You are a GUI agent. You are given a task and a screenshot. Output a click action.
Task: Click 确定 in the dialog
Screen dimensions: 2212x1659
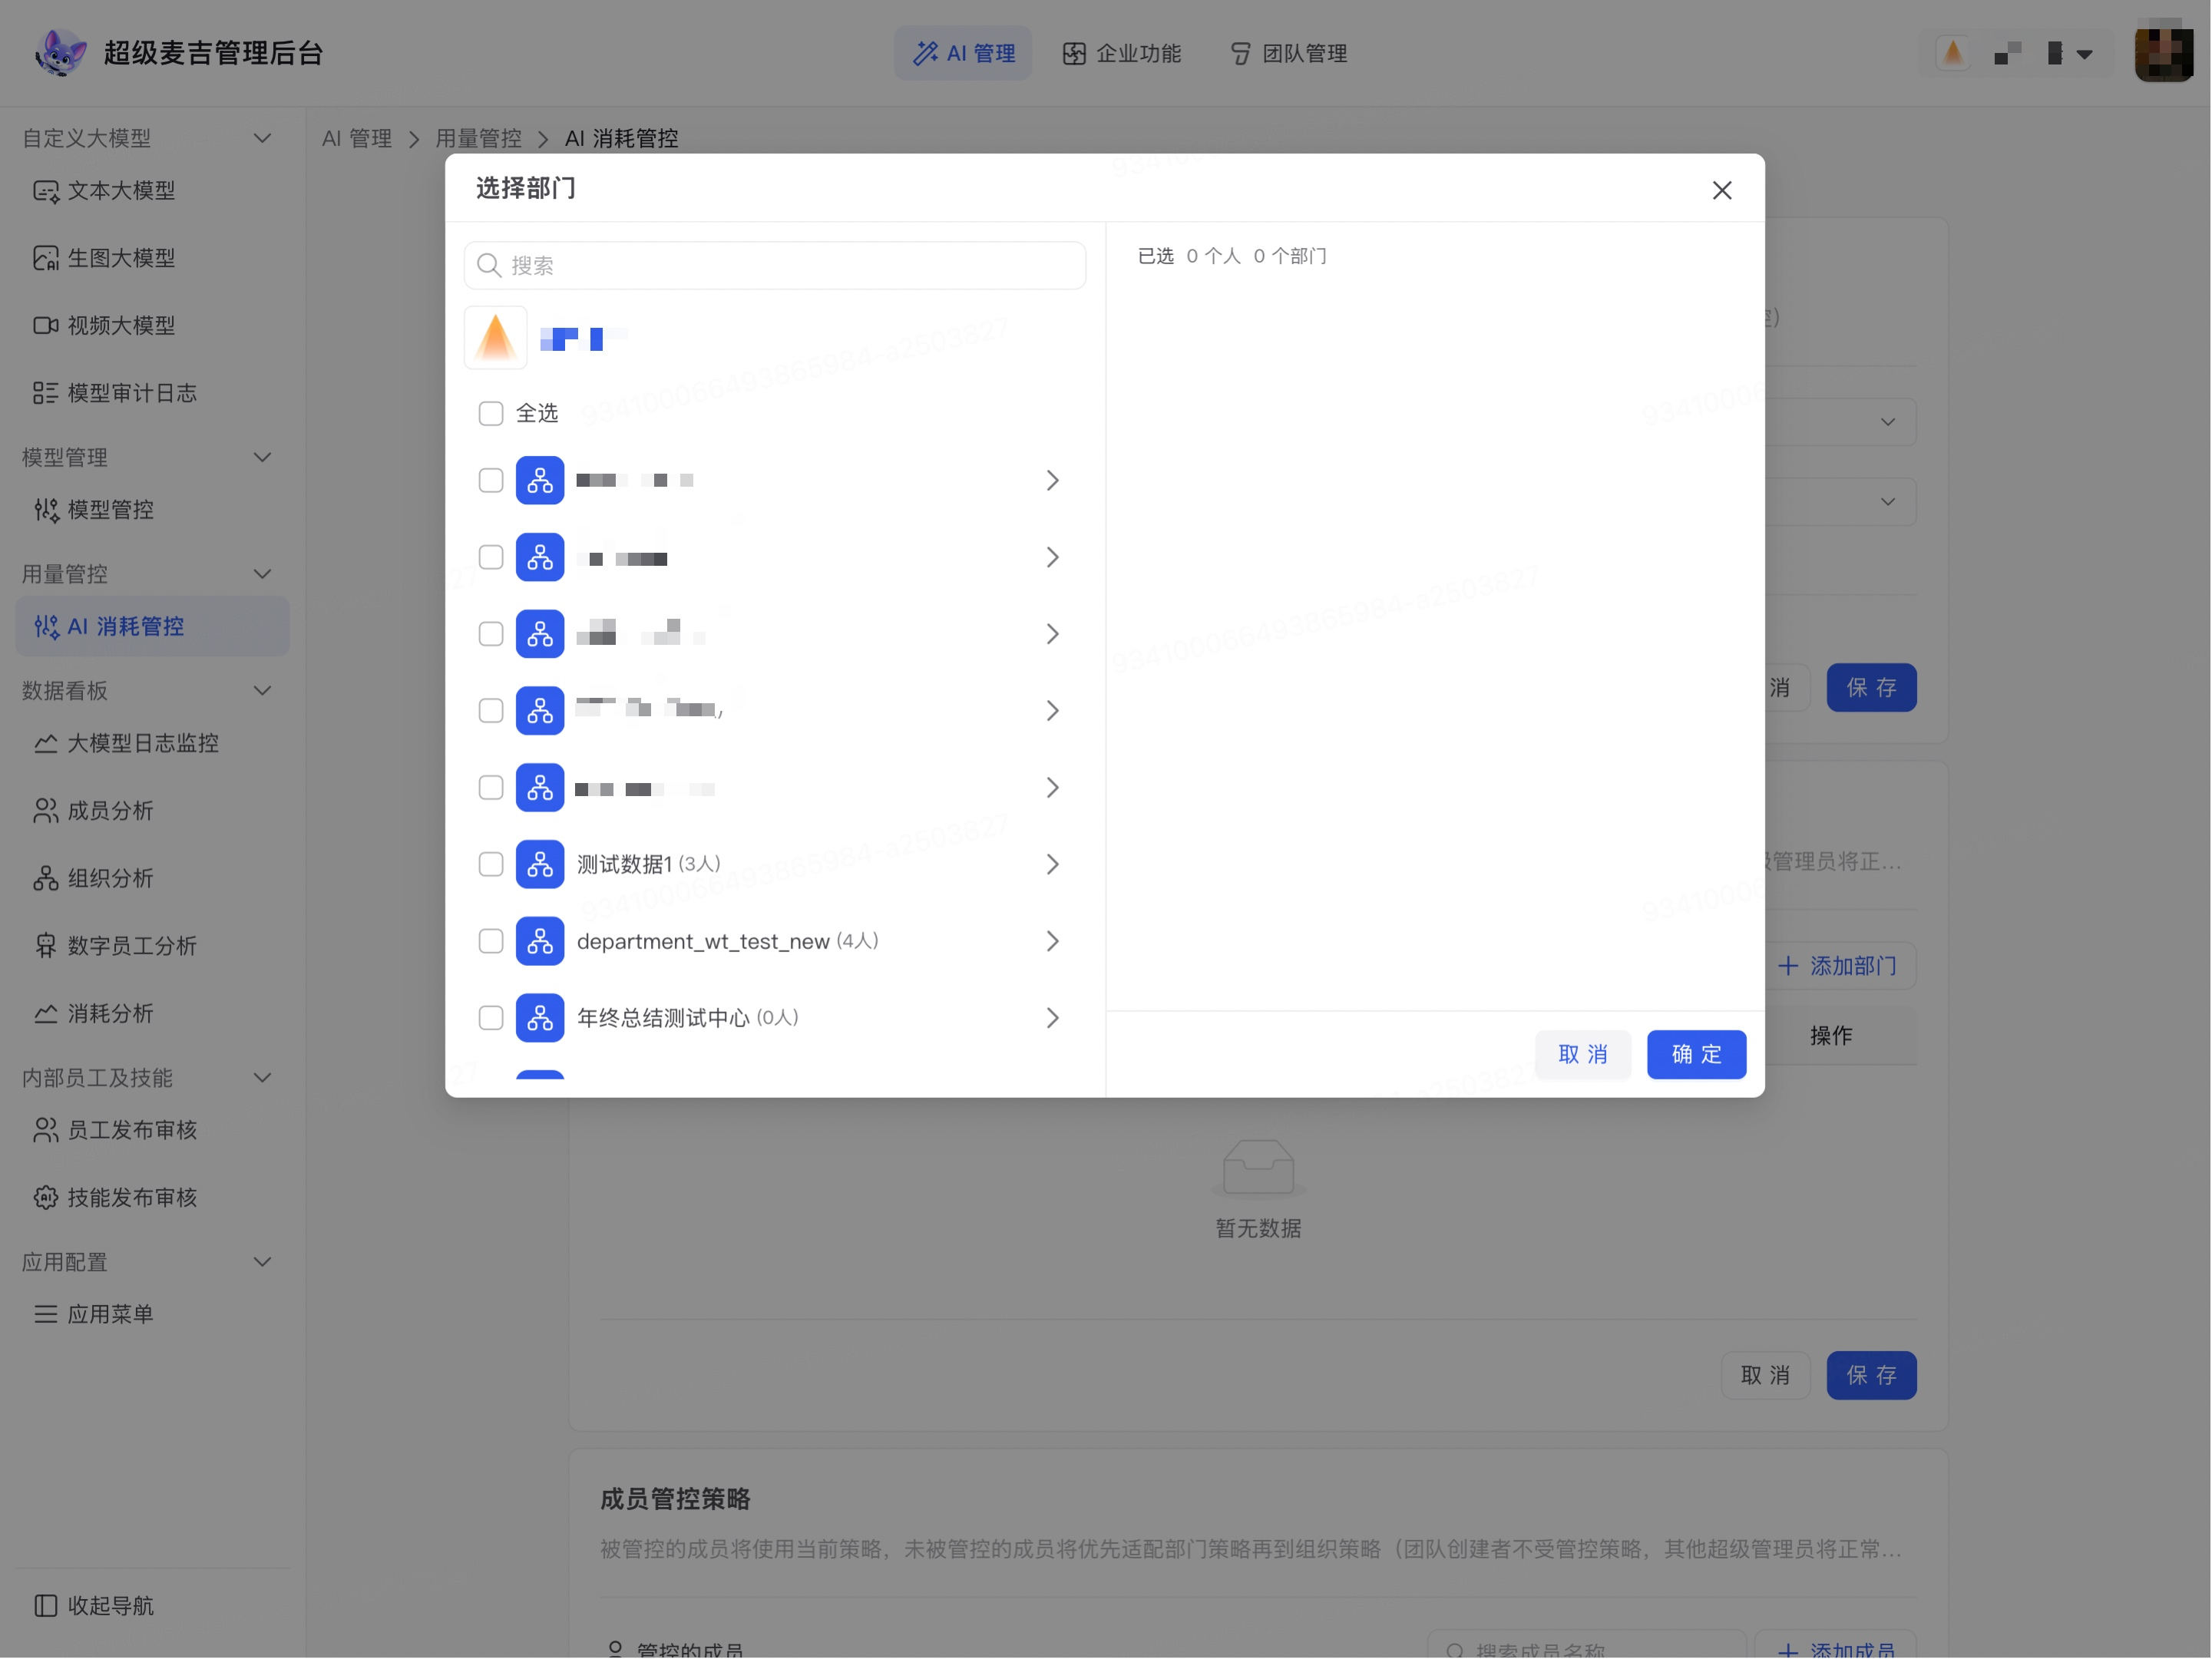pos(1696,1054)
